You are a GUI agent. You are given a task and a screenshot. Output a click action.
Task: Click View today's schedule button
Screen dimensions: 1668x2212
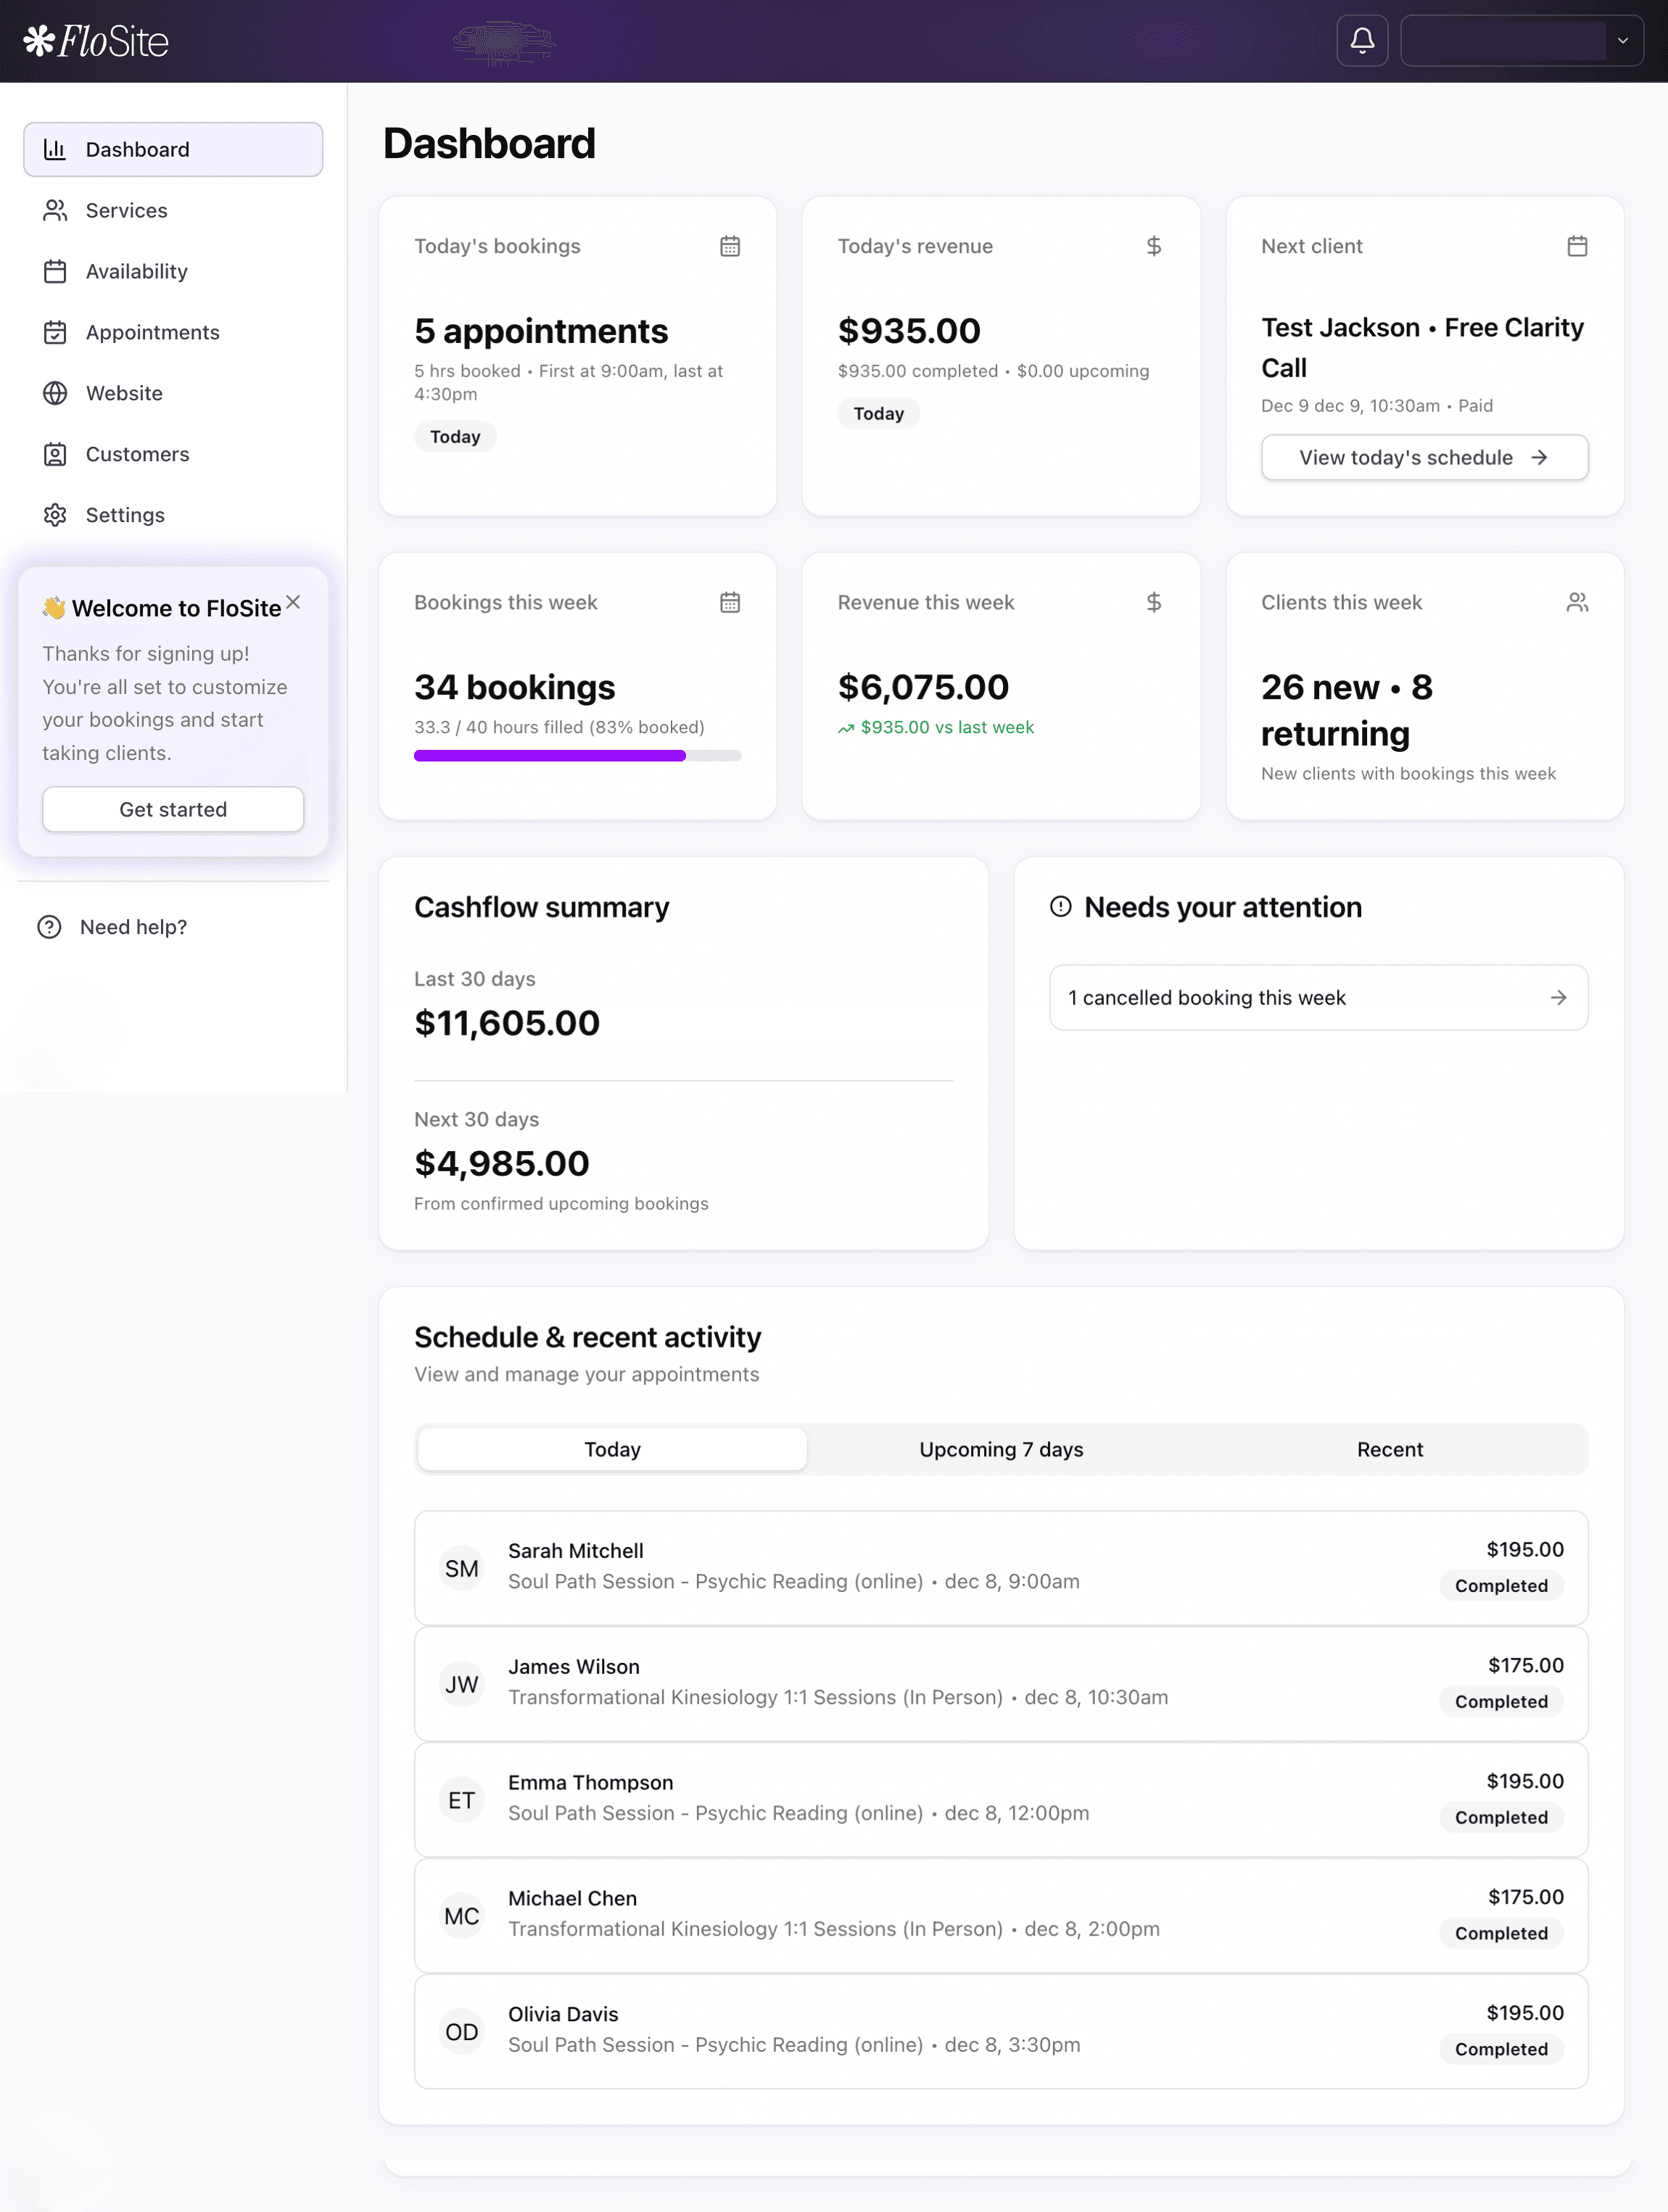pyautogui.click(x=1424, y=457)
